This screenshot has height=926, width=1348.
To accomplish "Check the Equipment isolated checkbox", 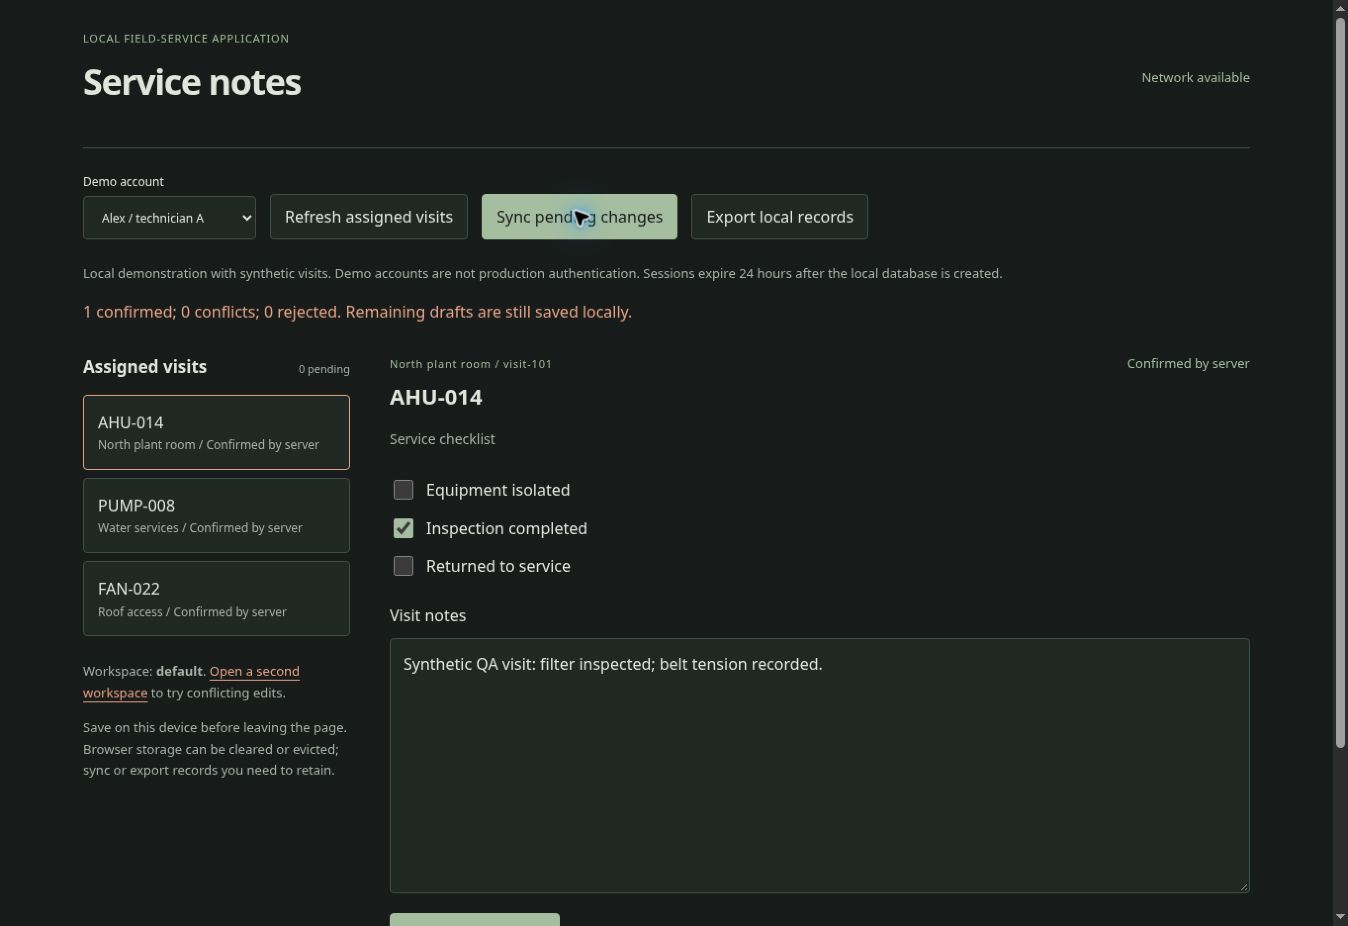I will pos(403,490).
